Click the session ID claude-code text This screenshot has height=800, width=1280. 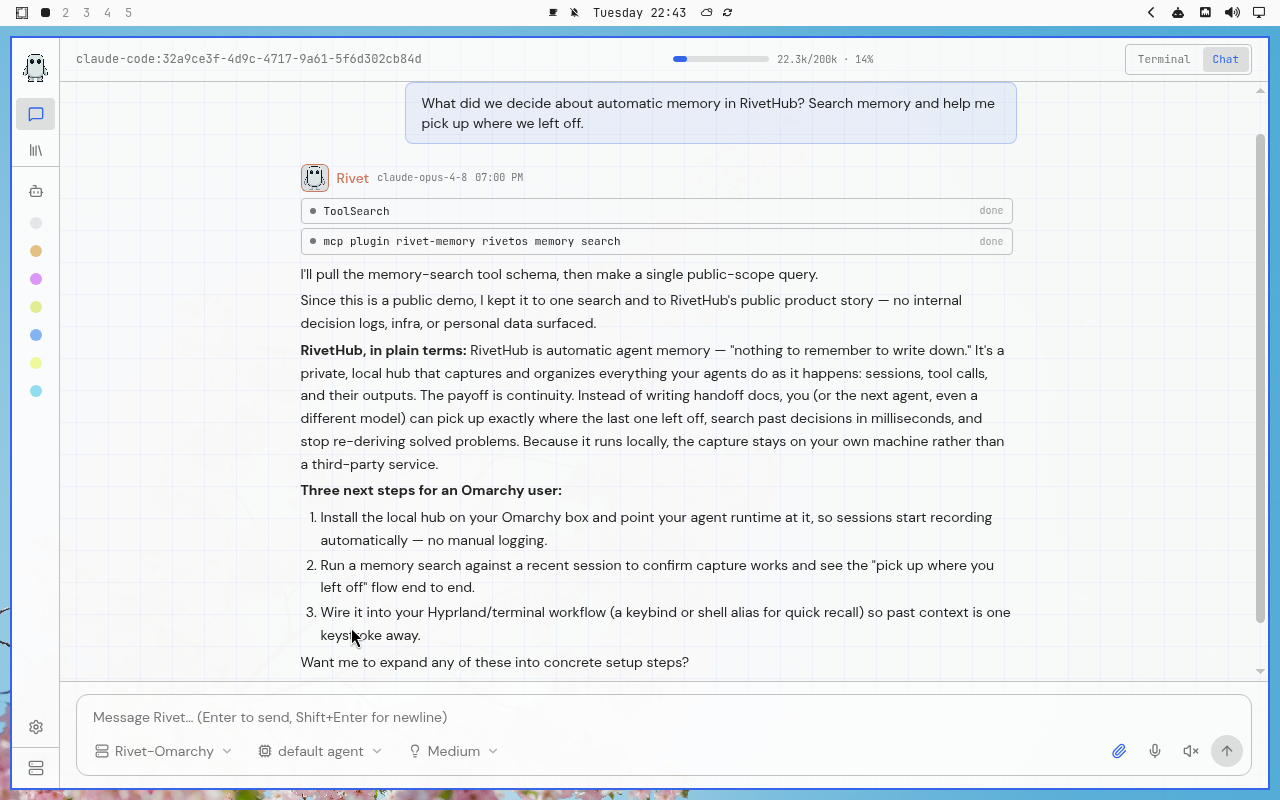tap(249, 59)
